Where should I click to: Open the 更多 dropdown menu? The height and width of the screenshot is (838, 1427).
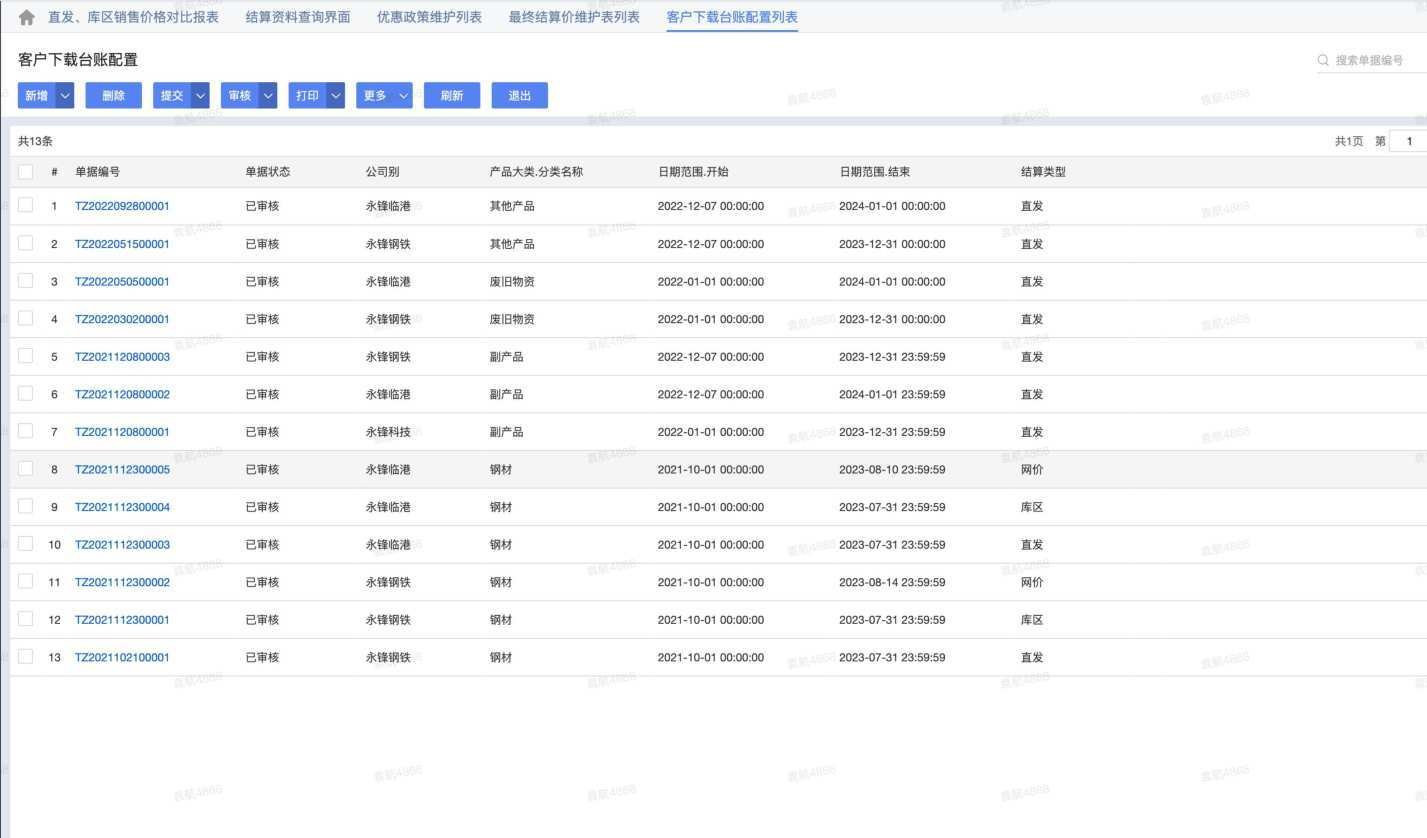pos(385,96)
